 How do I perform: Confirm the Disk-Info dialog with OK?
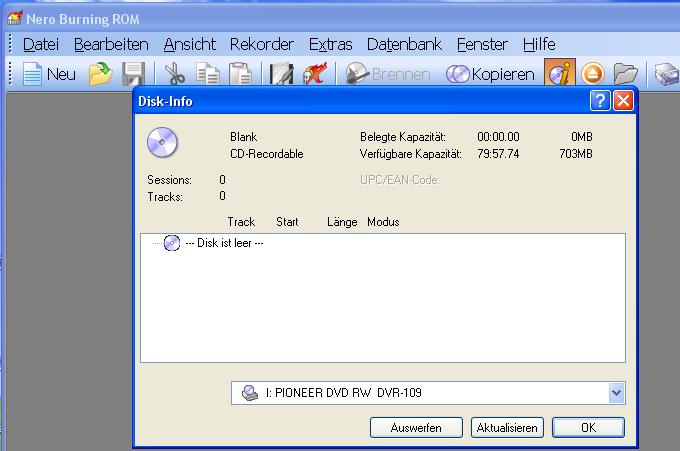pos(588,428)
